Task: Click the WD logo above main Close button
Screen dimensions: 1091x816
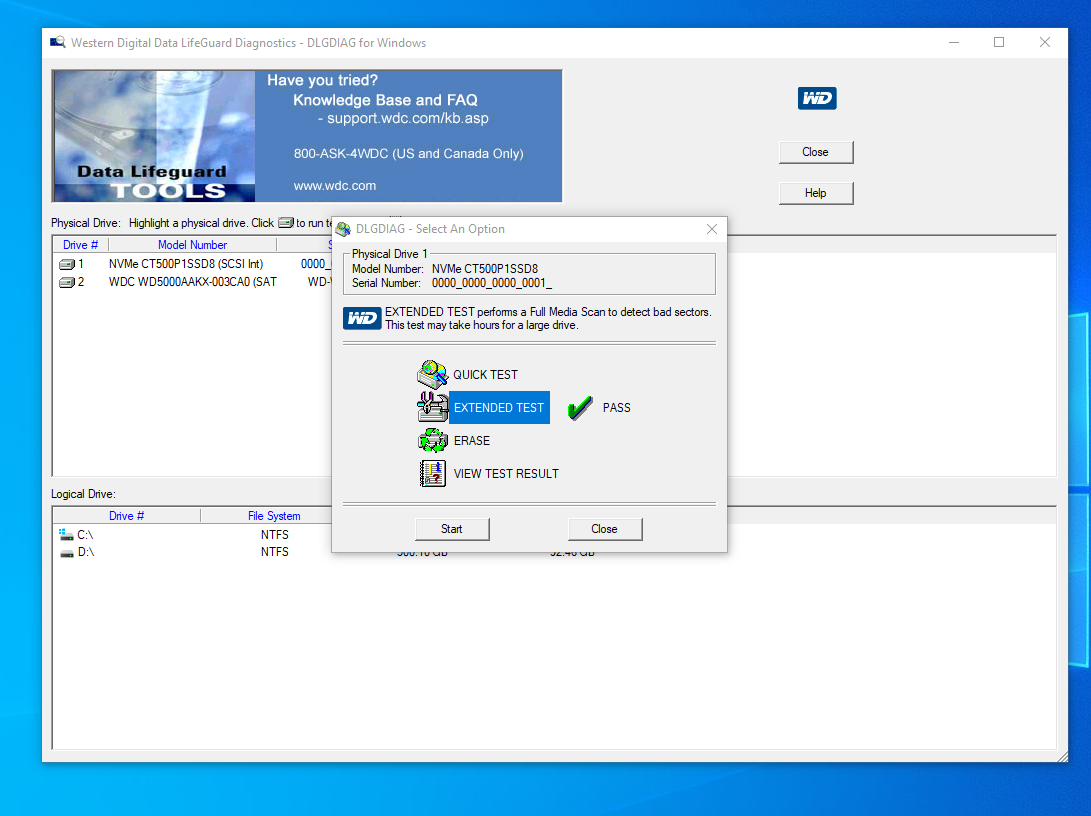Action: [x=817, y=98]
